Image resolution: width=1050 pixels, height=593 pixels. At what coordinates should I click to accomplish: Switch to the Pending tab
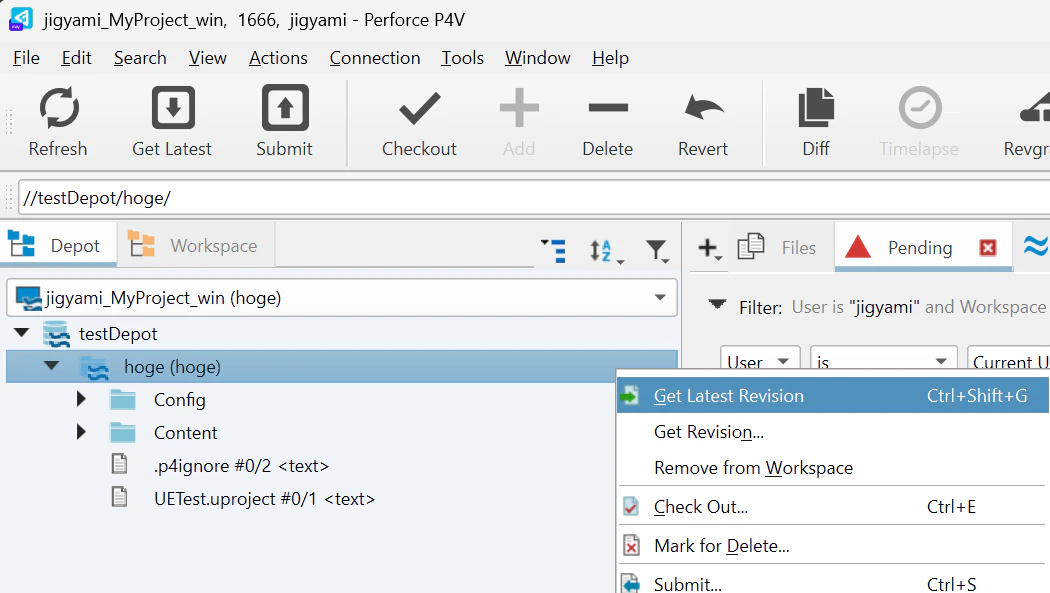(x=923, y=248)
